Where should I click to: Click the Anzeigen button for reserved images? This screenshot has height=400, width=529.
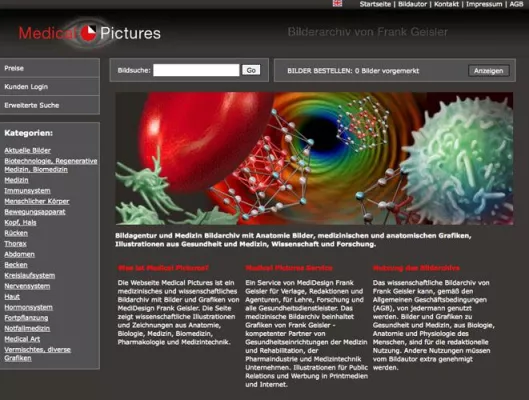pyautogui.click(x=489, y=71)
